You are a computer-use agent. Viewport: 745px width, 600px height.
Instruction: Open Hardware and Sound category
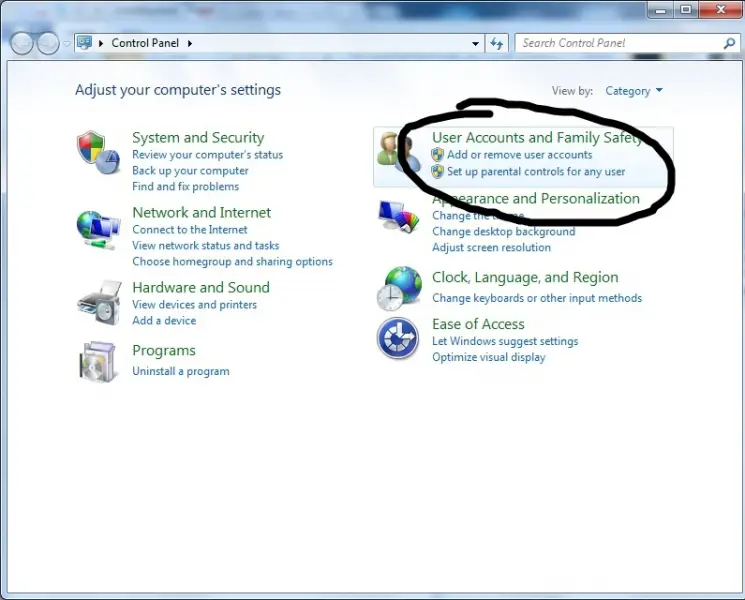201,287
